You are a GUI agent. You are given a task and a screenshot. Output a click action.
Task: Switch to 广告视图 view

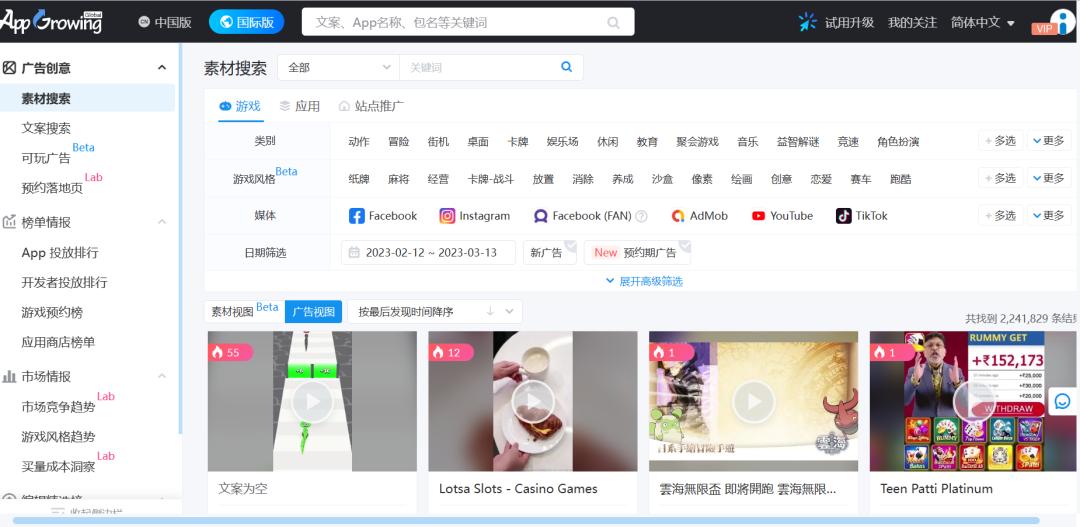pyautogui.click(x=313, y=311)
